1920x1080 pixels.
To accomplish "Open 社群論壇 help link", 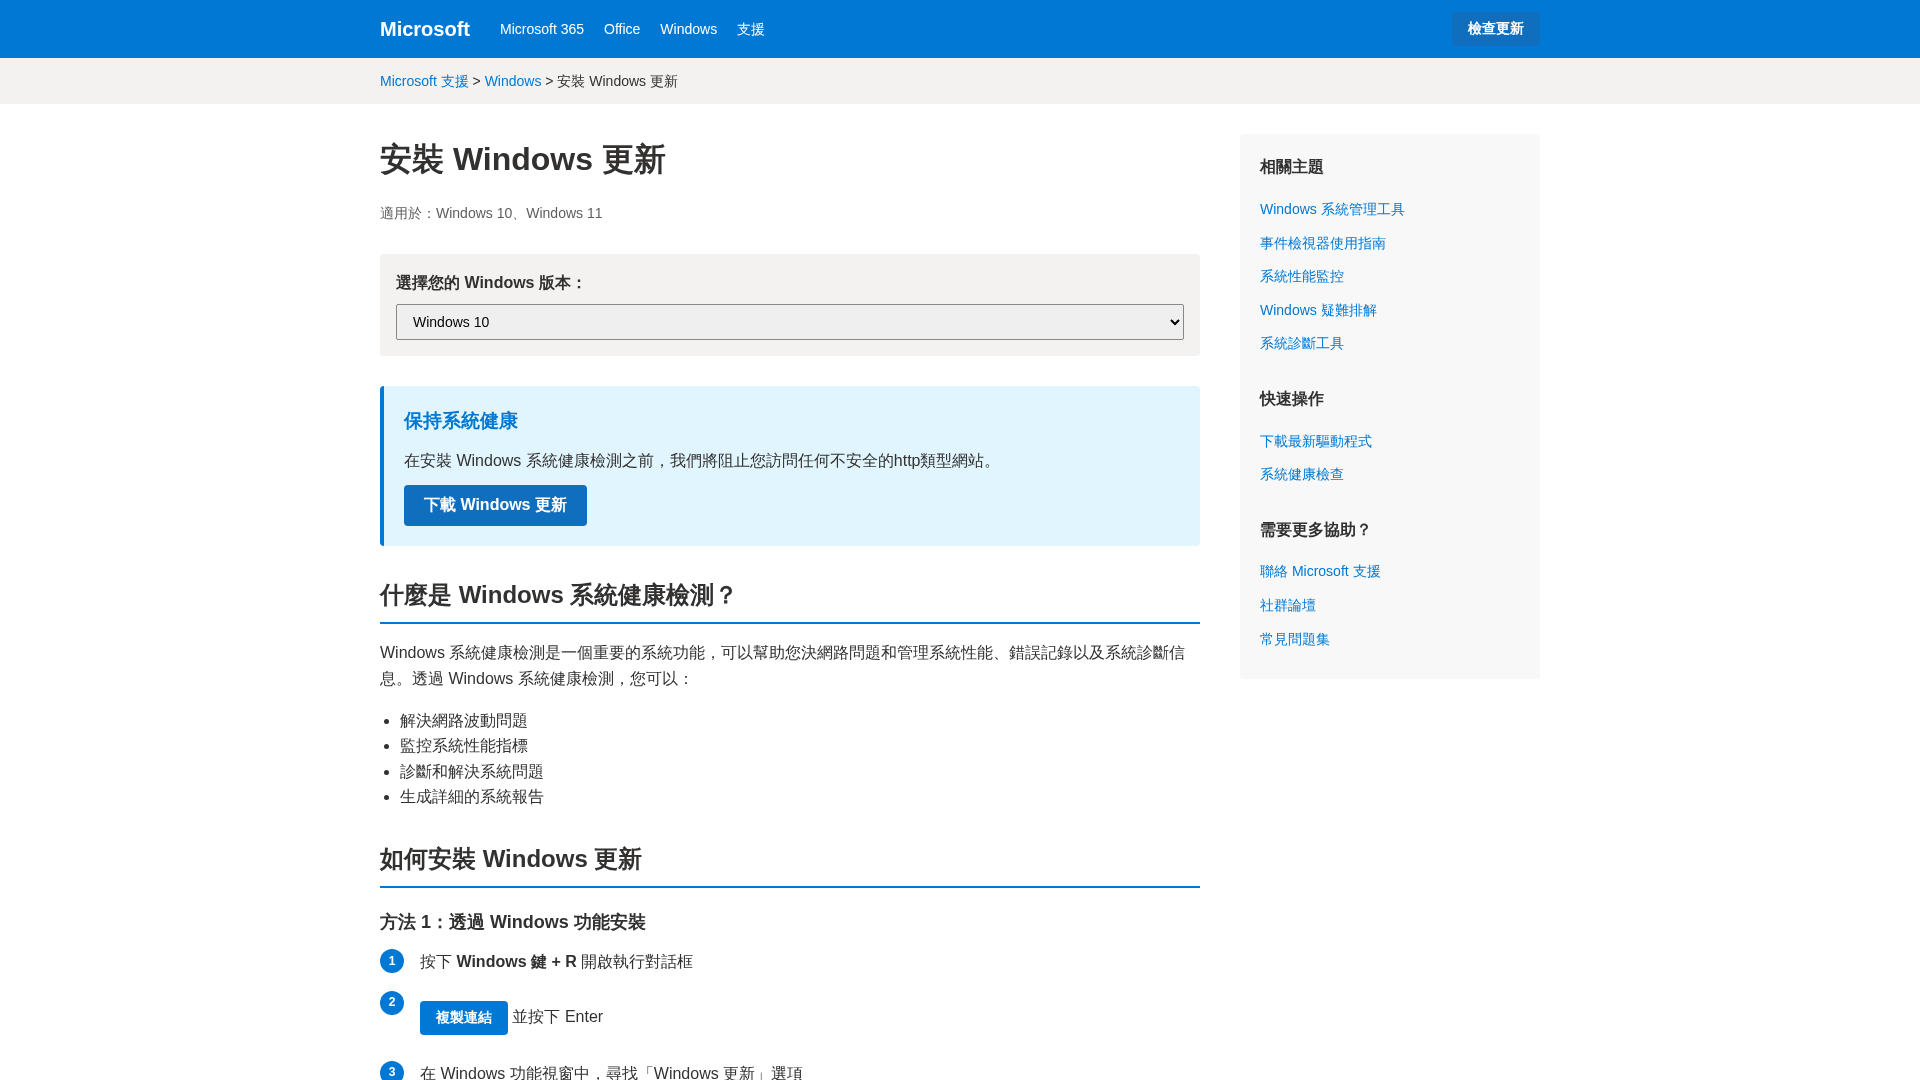I will coord(1287,605).
